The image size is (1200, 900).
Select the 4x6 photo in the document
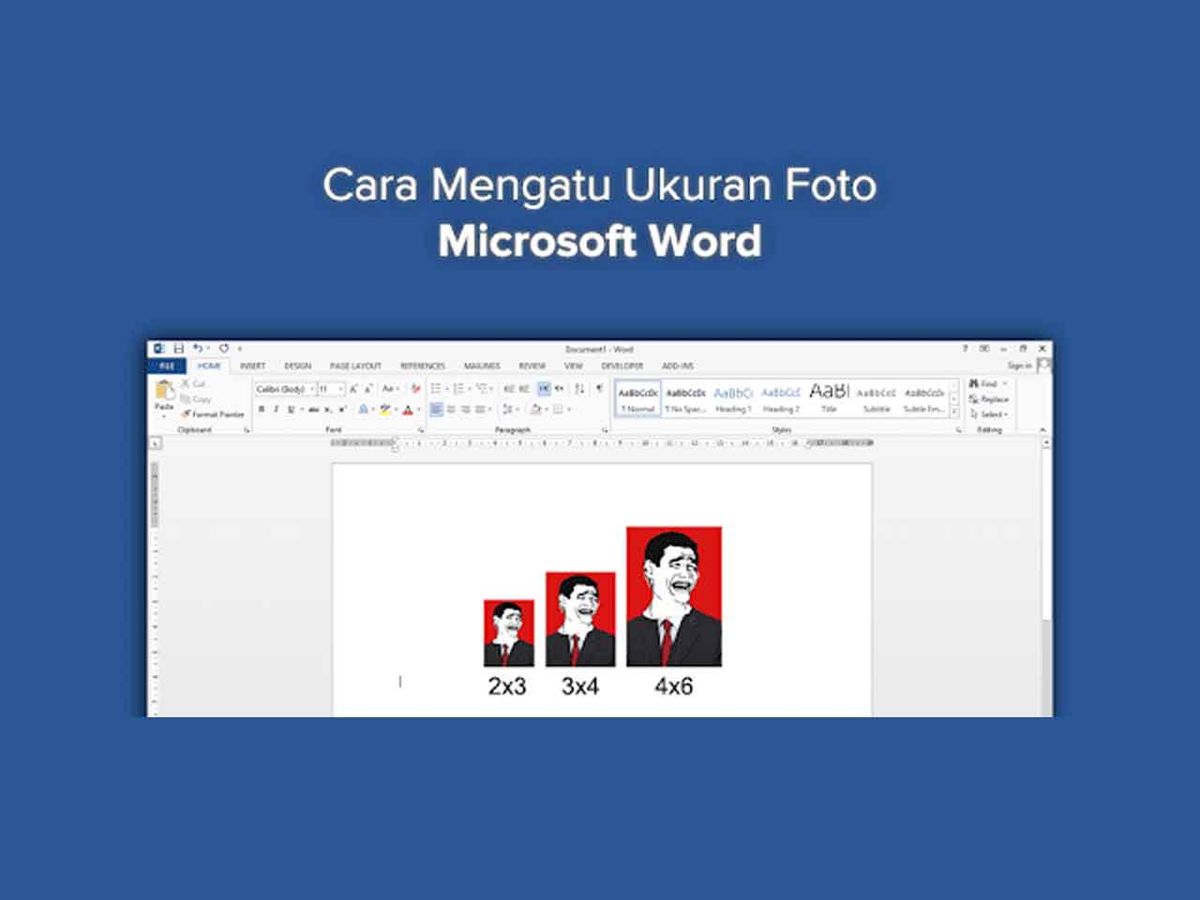pyautogui.click(x=673, y=596)
